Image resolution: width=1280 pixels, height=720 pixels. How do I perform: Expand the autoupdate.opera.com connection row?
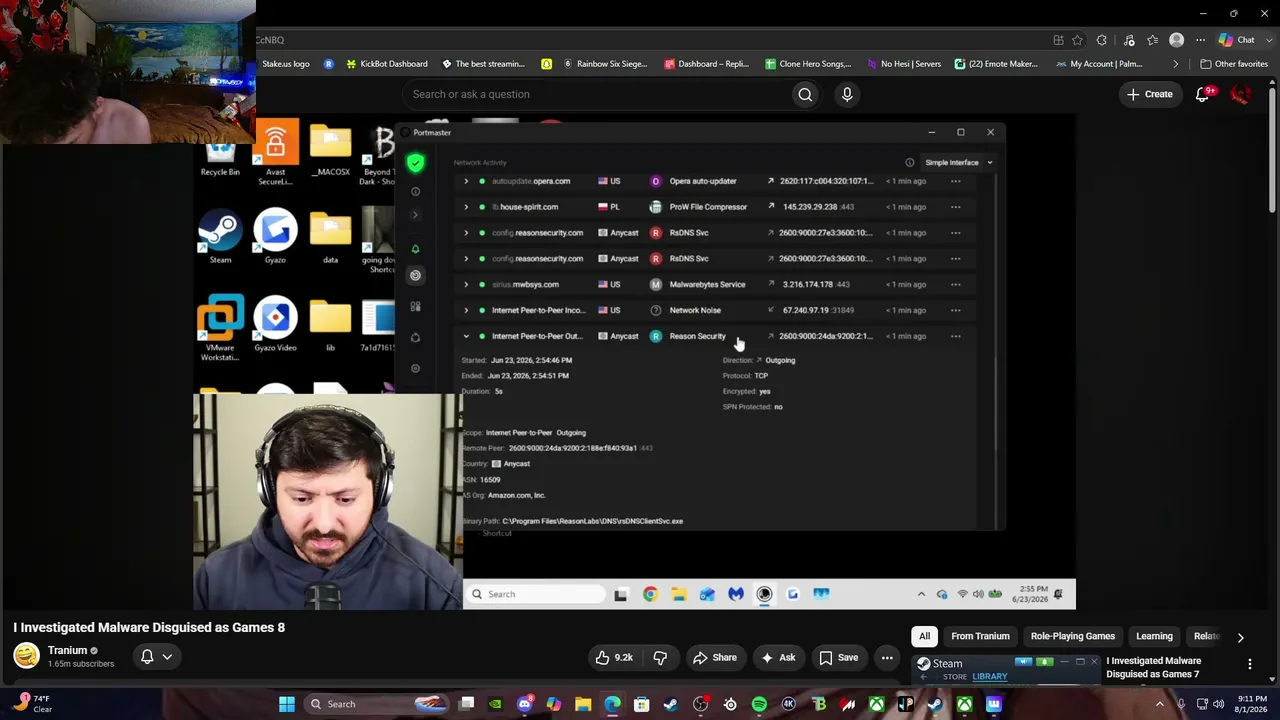466,181
